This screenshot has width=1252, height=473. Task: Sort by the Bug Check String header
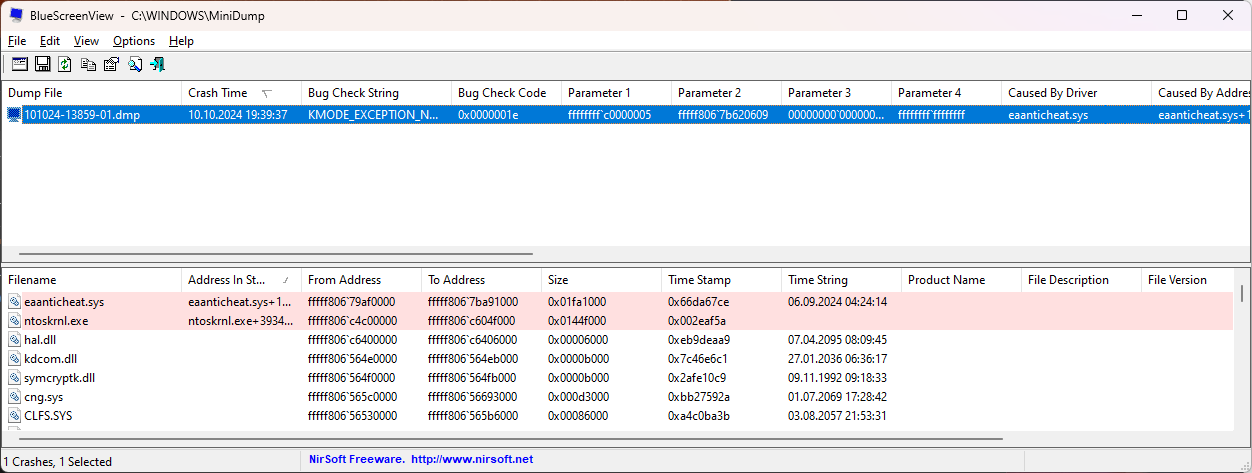pos(377,93)
